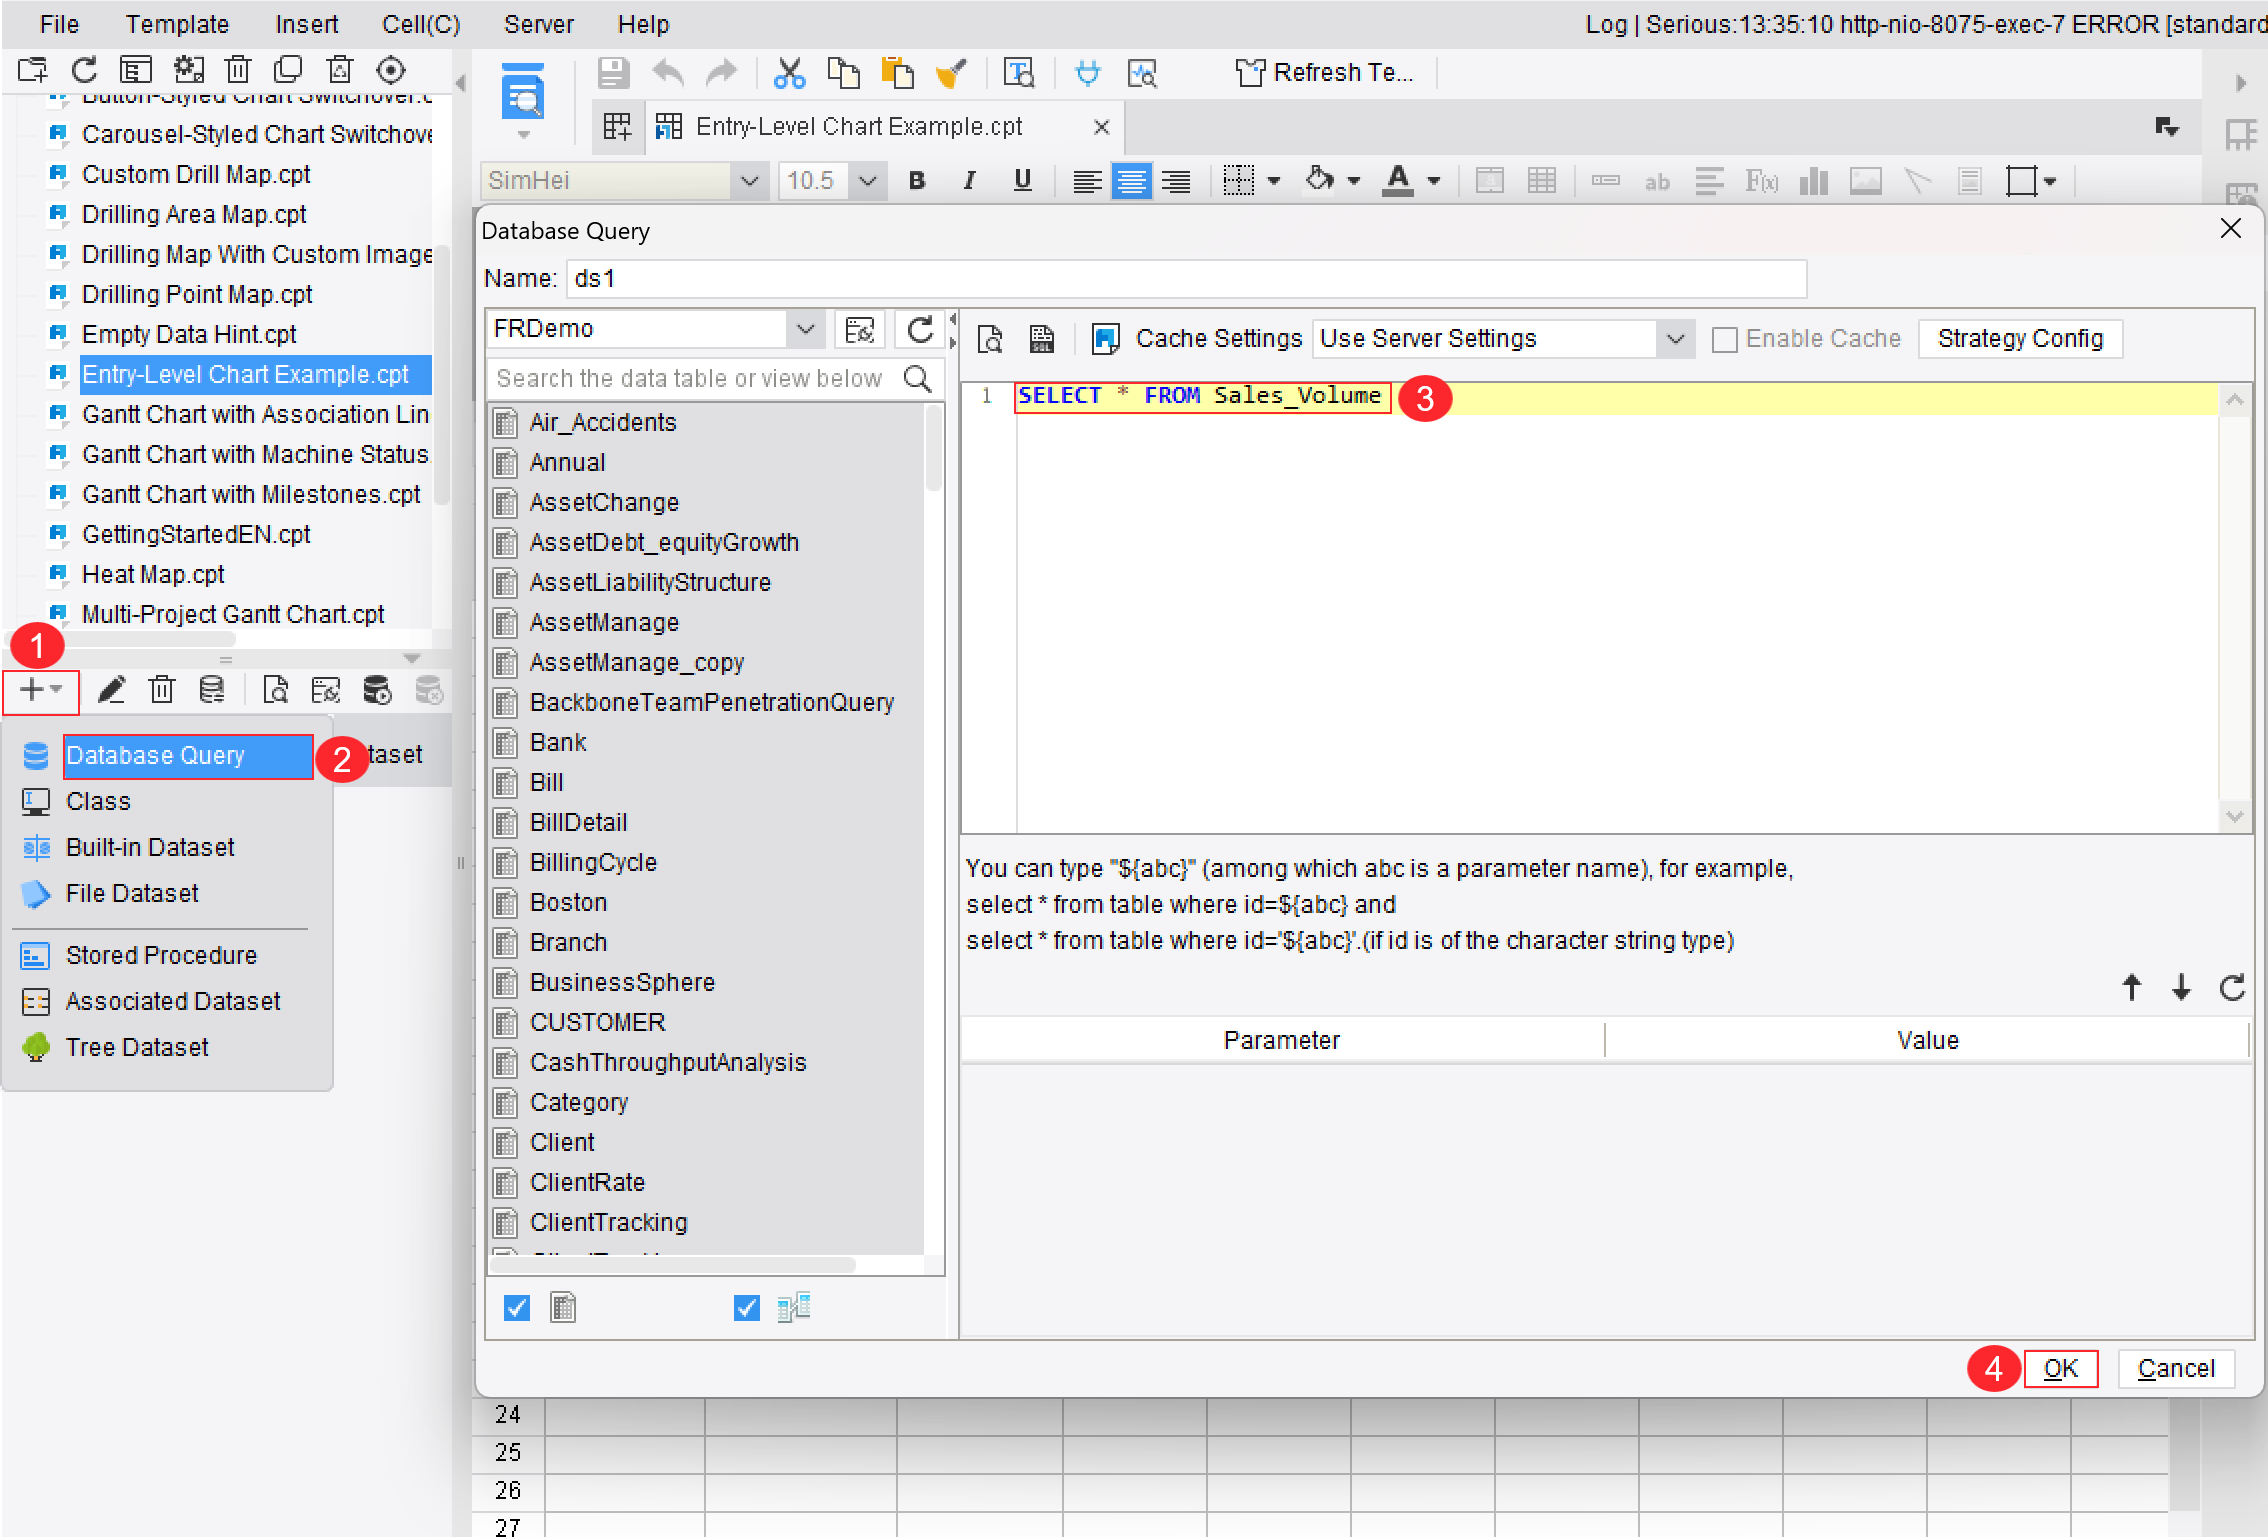Open the Template menu
Viewport: 2268px width, 1537px height.
177,24
